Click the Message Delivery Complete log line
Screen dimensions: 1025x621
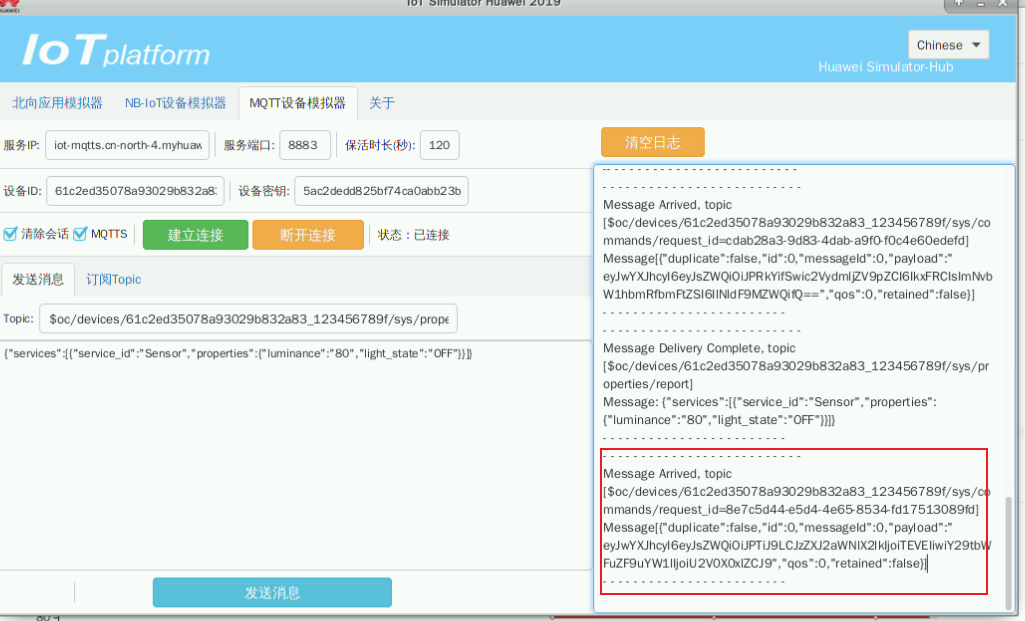699,348
